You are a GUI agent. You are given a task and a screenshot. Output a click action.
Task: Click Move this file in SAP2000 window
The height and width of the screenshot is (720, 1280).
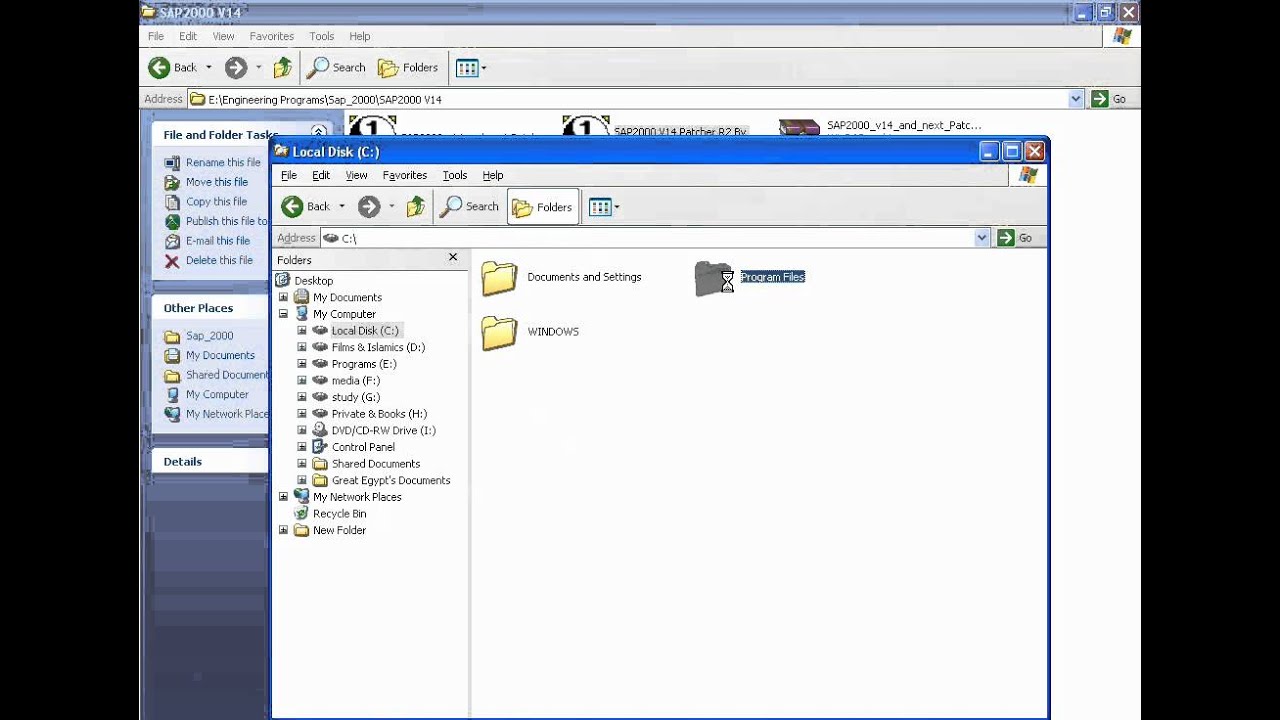coord(217,182)
